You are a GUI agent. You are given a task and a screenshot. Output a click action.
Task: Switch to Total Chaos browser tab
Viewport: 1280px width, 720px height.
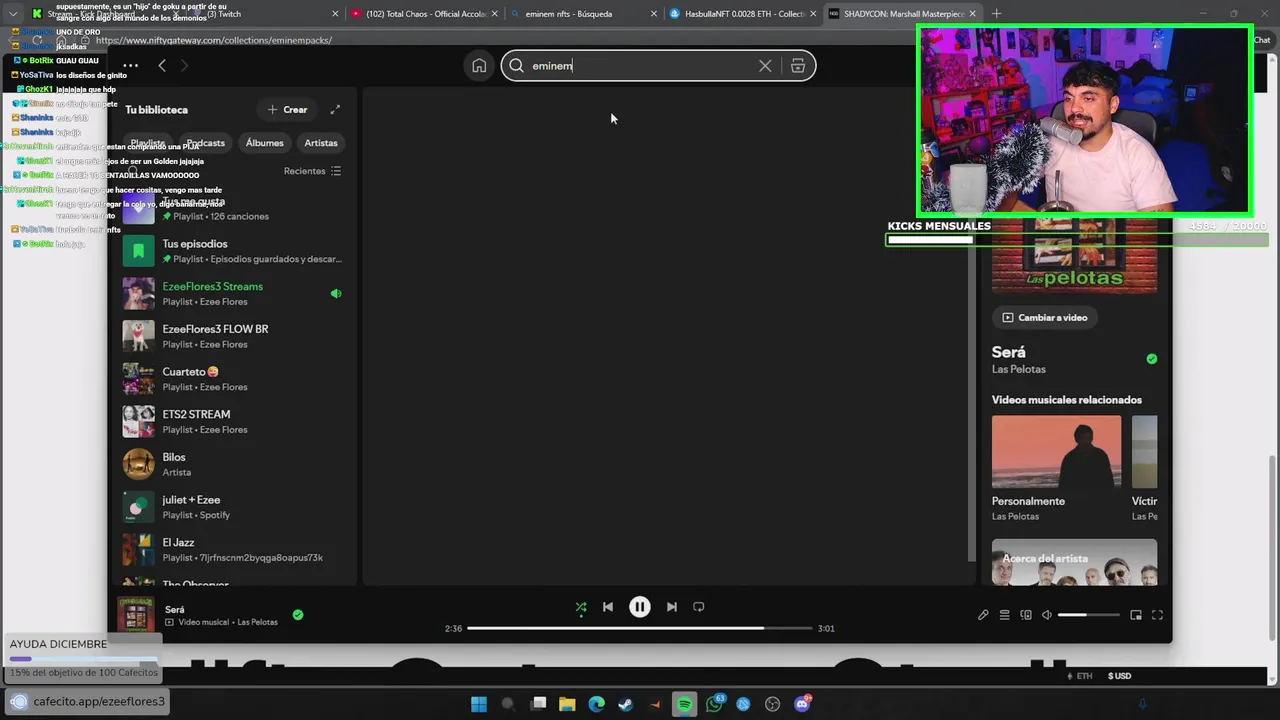[x=425, y=14]
